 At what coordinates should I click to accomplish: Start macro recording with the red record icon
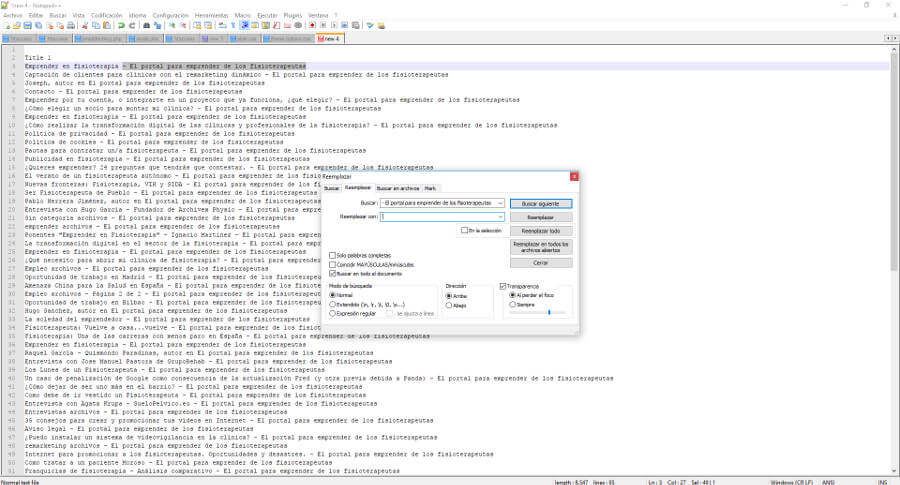click(x=312, y=25)
